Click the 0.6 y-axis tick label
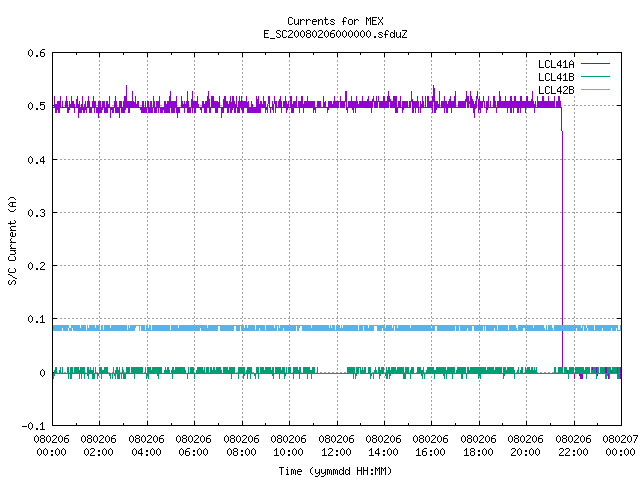The width and height of the screenshot is (640, 480). coord(36,53)
